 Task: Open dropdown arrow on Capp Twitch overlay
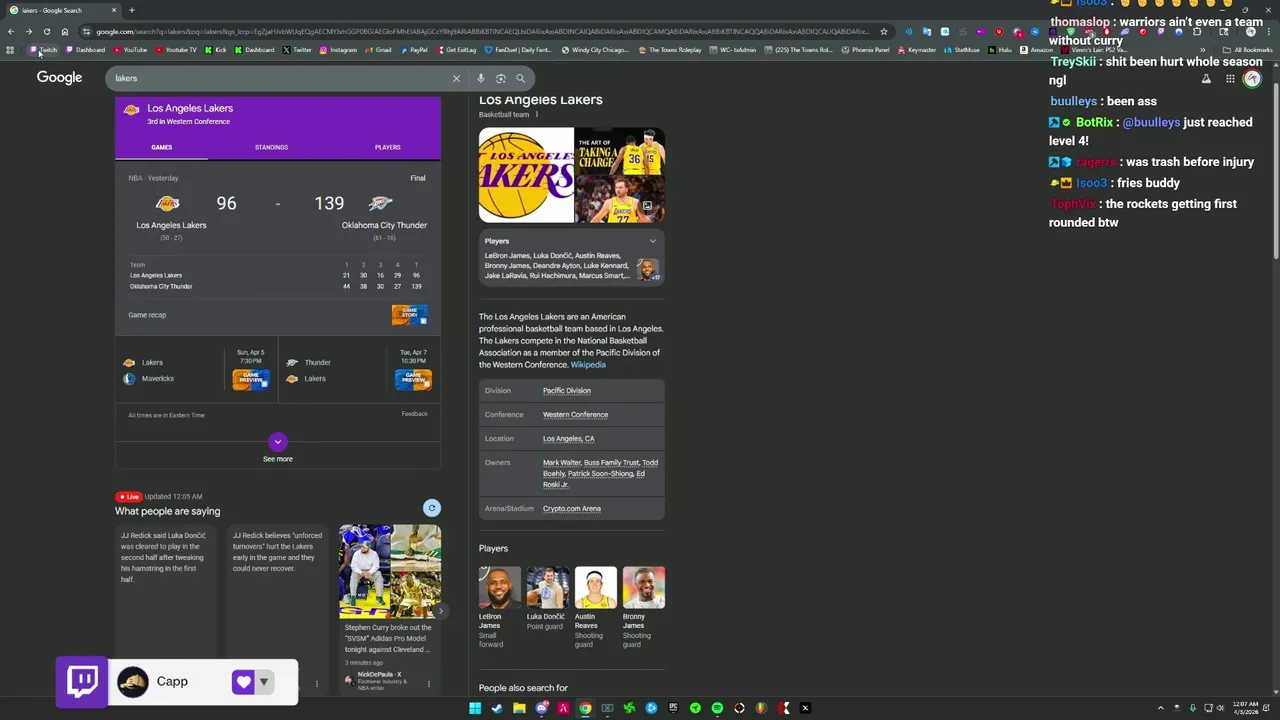(x=264, y=682)
